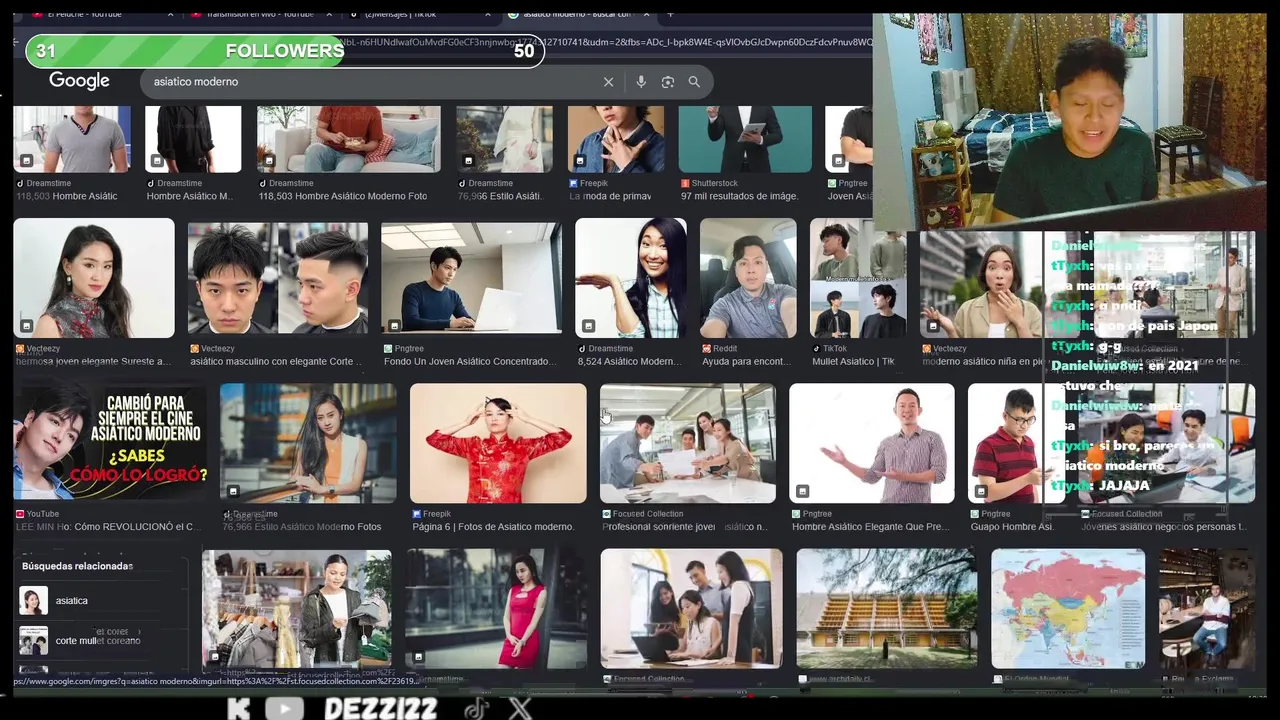Open the man eating on couch thumbnail

(349, 139)
